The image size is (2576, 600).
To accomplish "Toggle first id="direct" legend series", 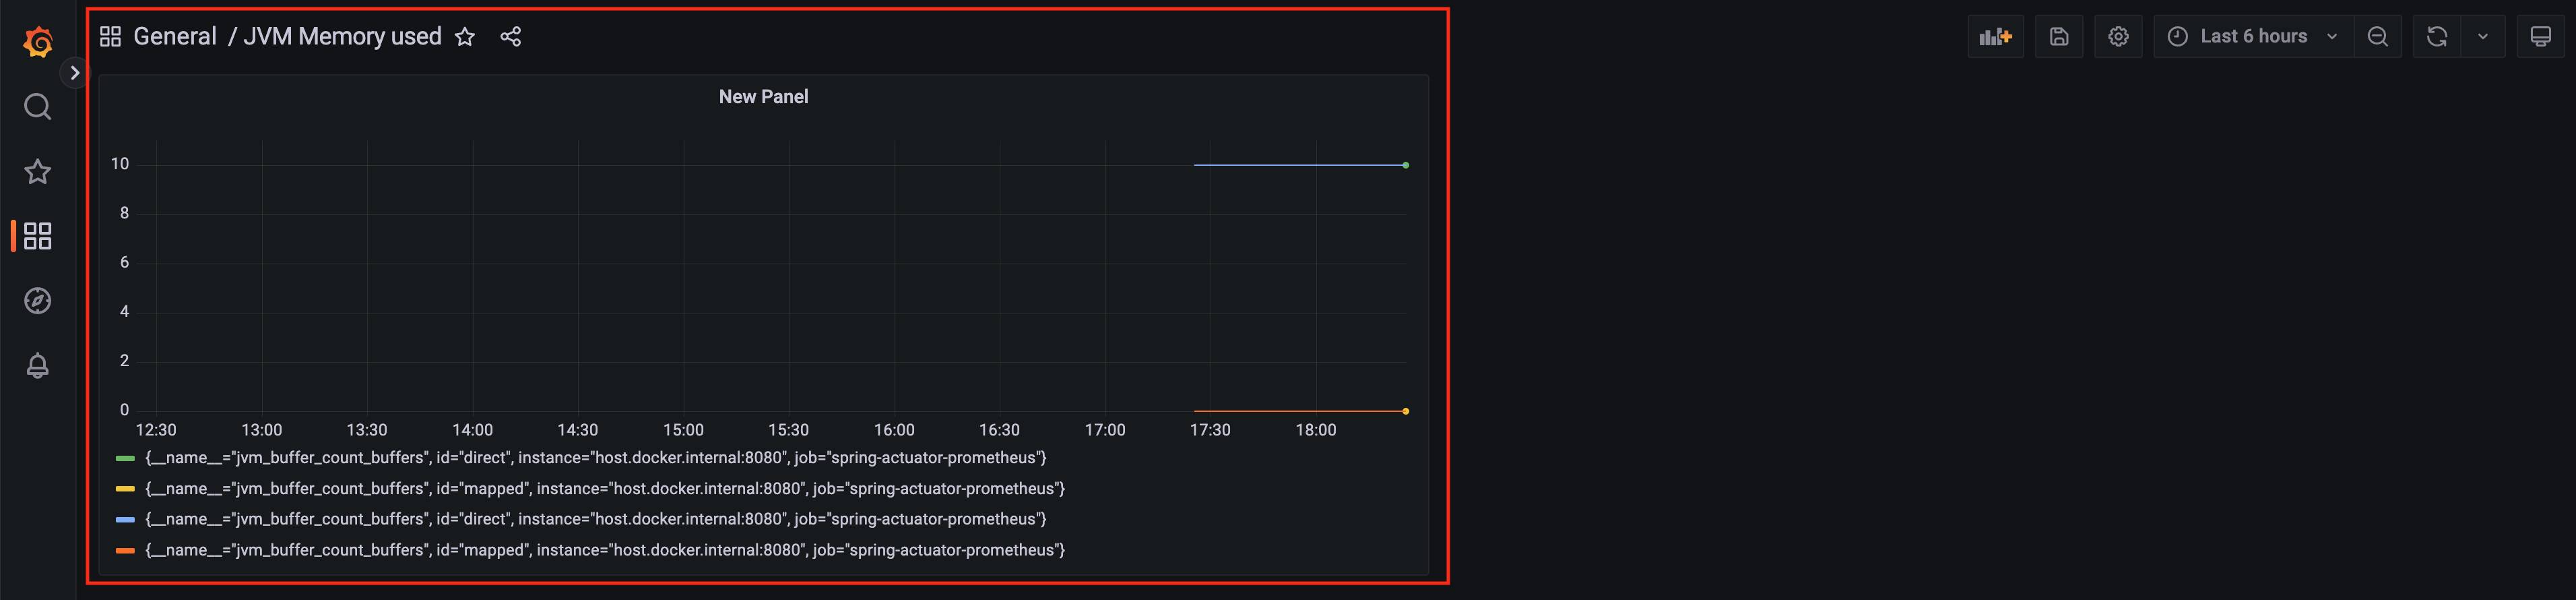I will click(596, 458).
